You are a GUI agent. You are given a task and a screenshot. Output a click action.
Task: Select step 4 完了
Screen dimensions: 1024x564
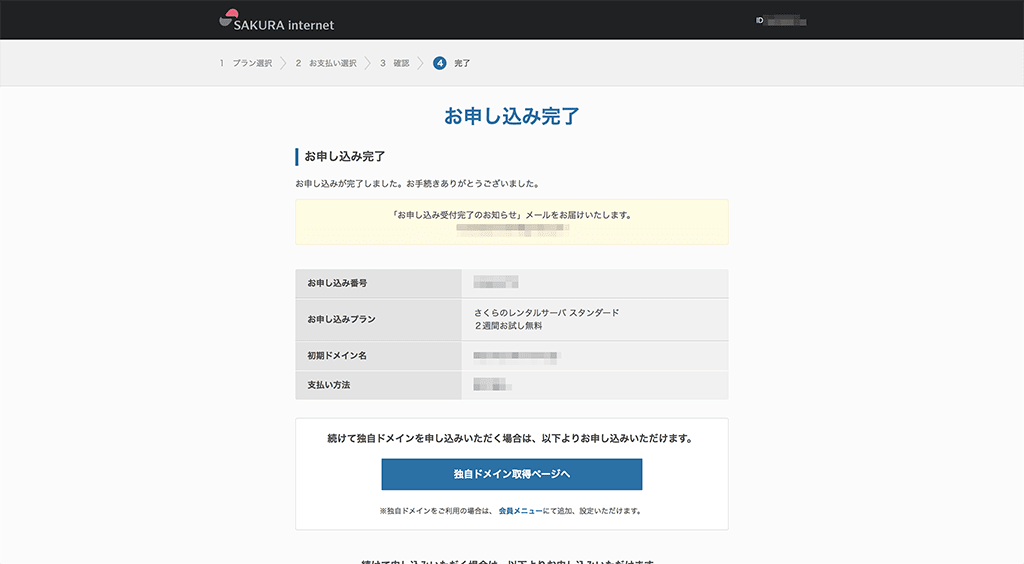pos(451,63)
